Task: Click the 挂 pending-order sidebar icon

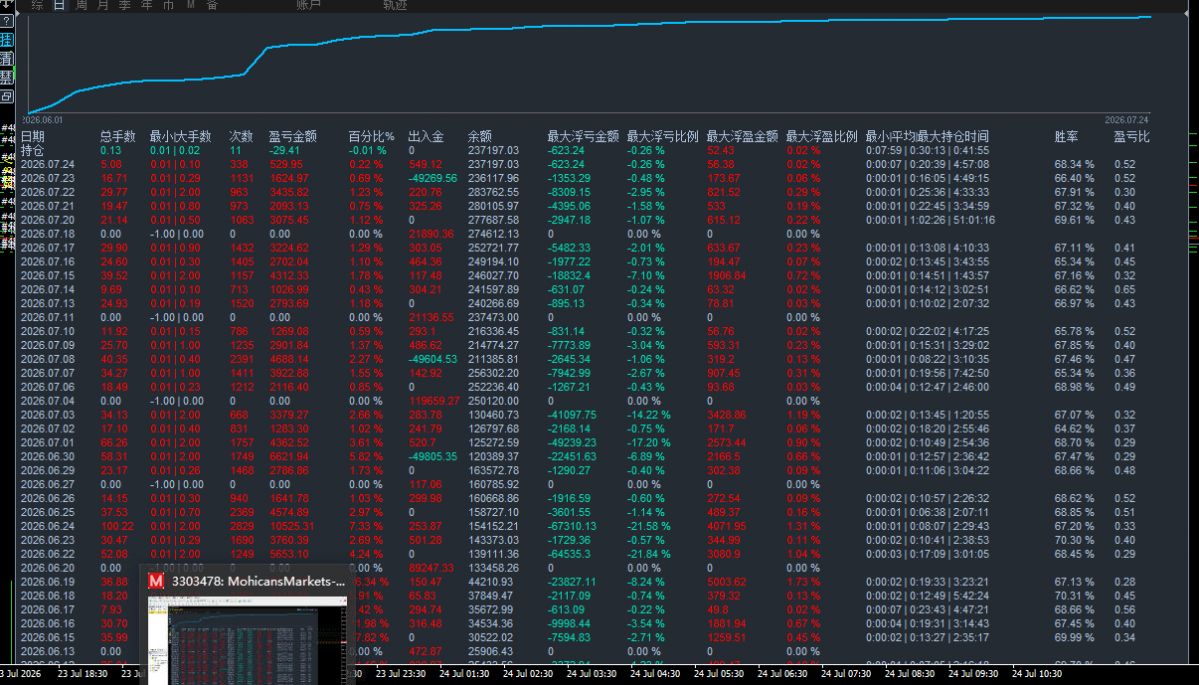Action: pos(7,40)
